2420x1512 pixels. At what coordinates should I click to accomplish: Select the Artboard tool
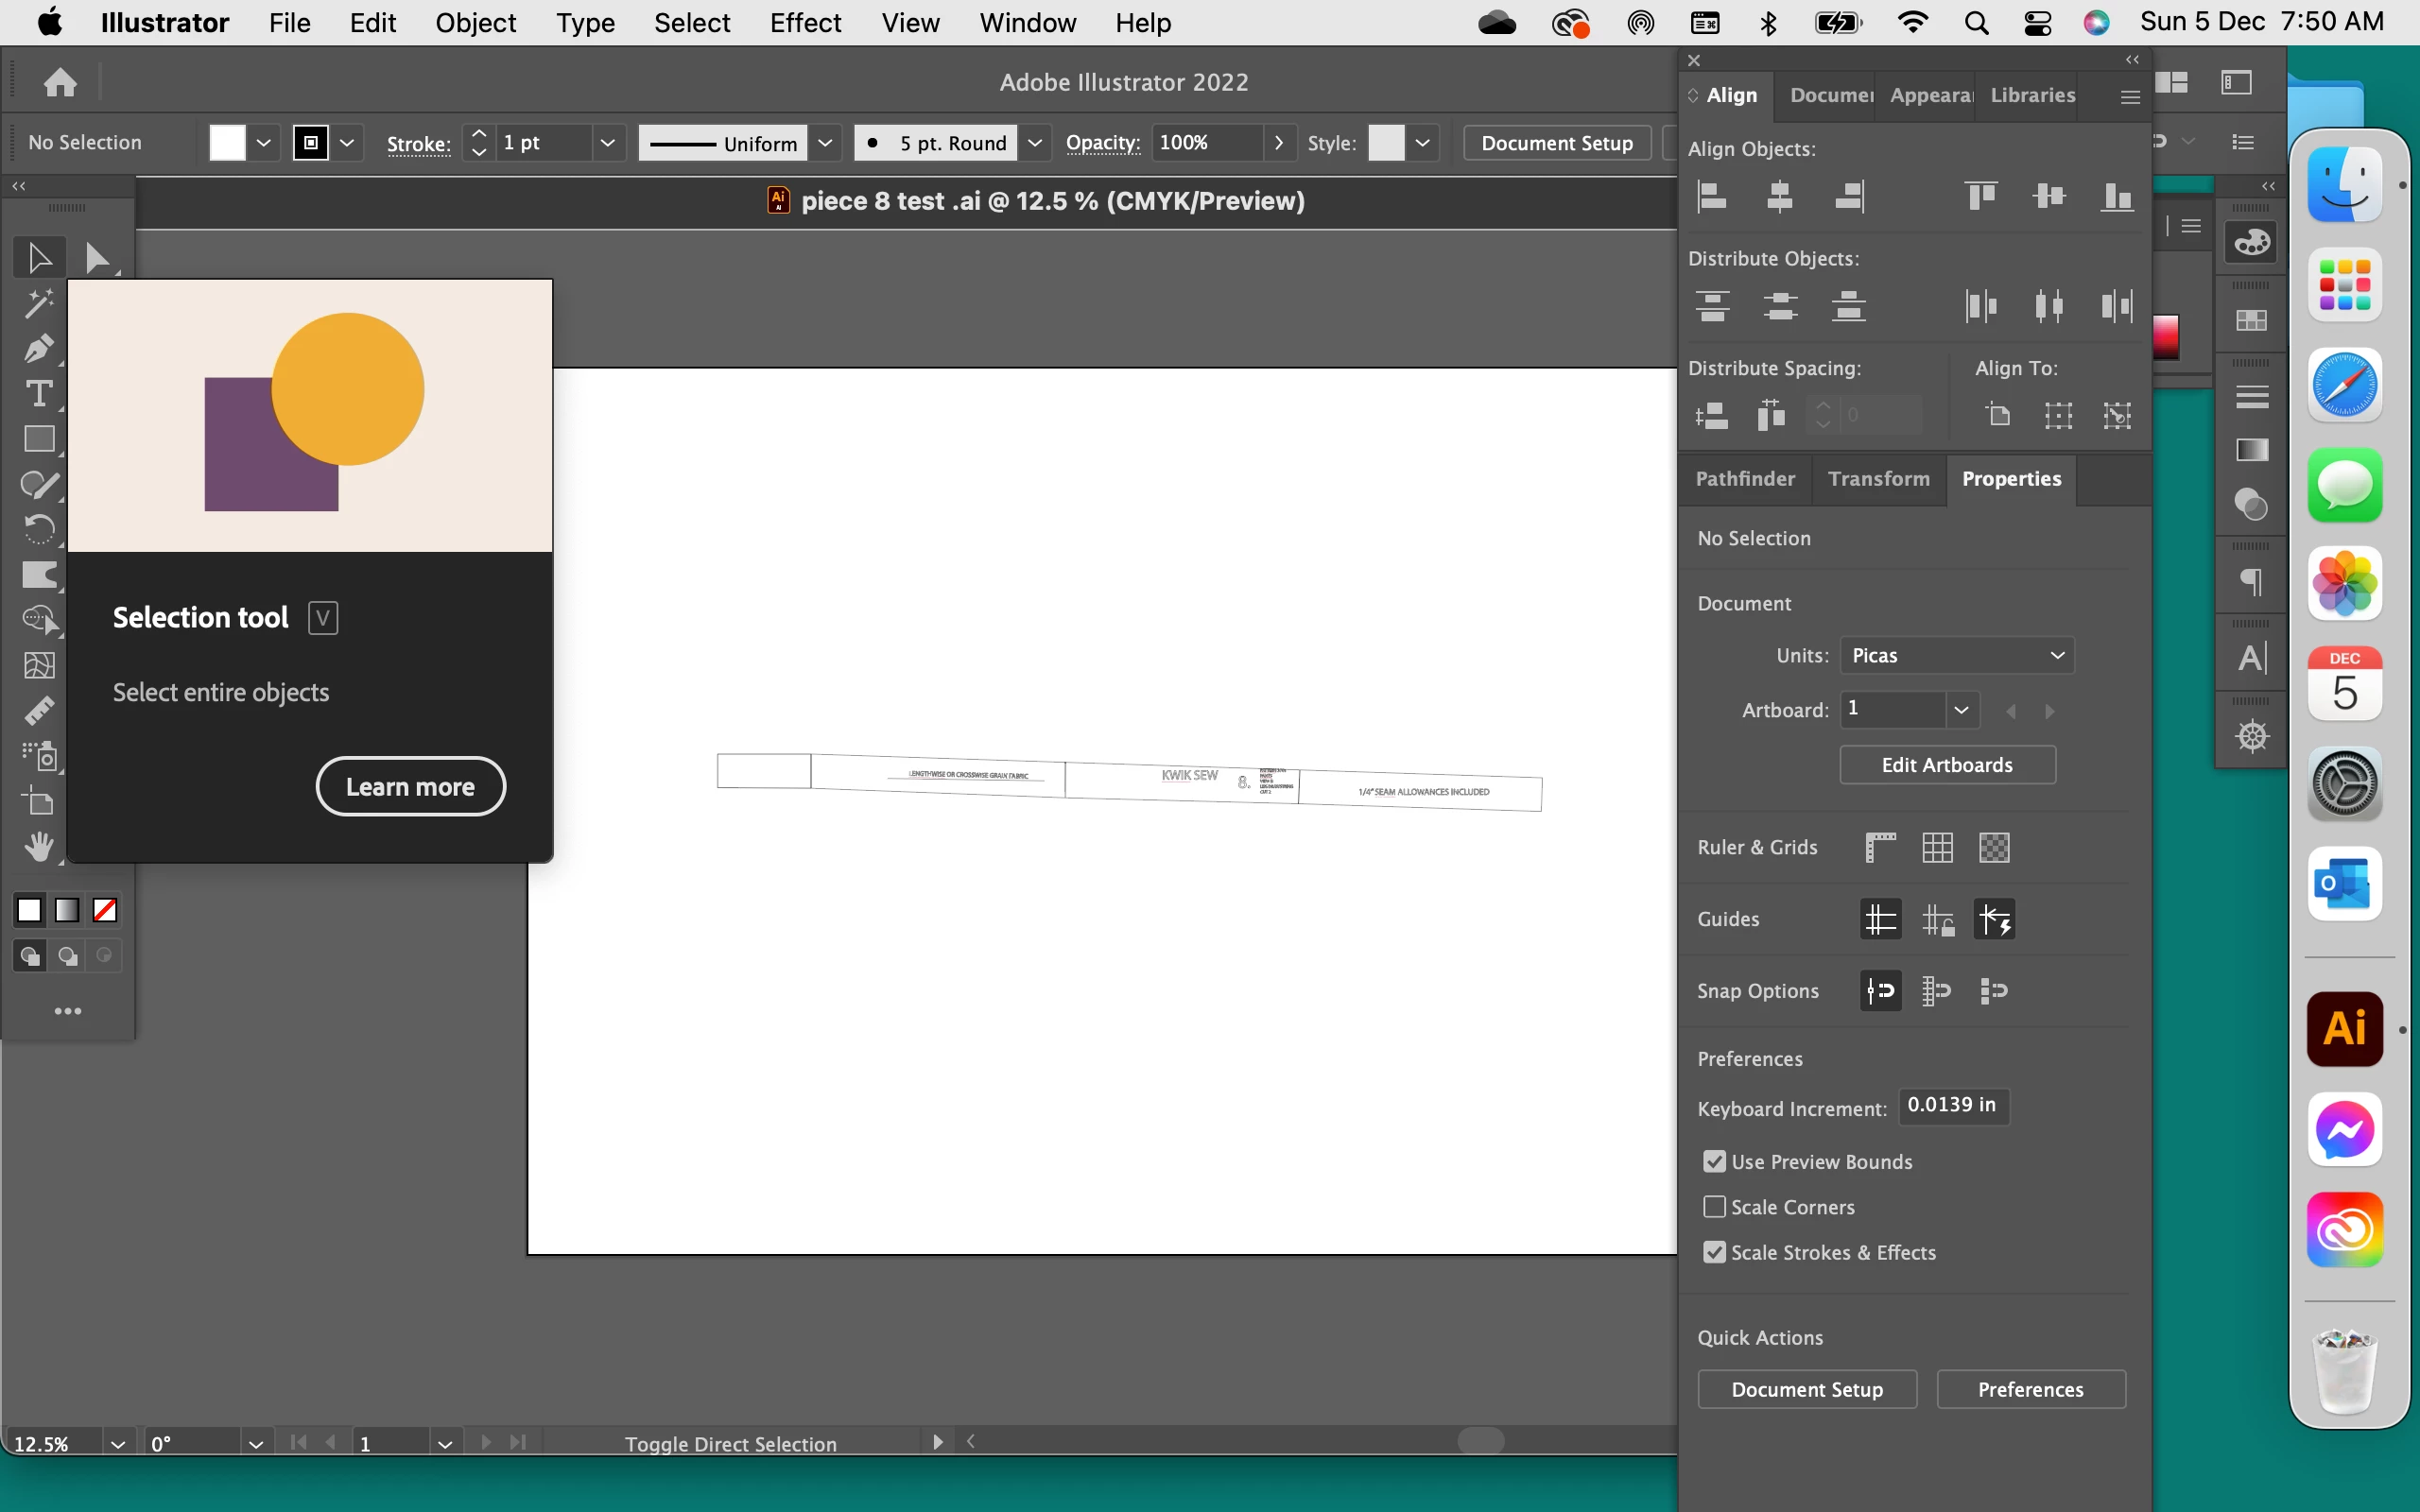pos(39,802)
